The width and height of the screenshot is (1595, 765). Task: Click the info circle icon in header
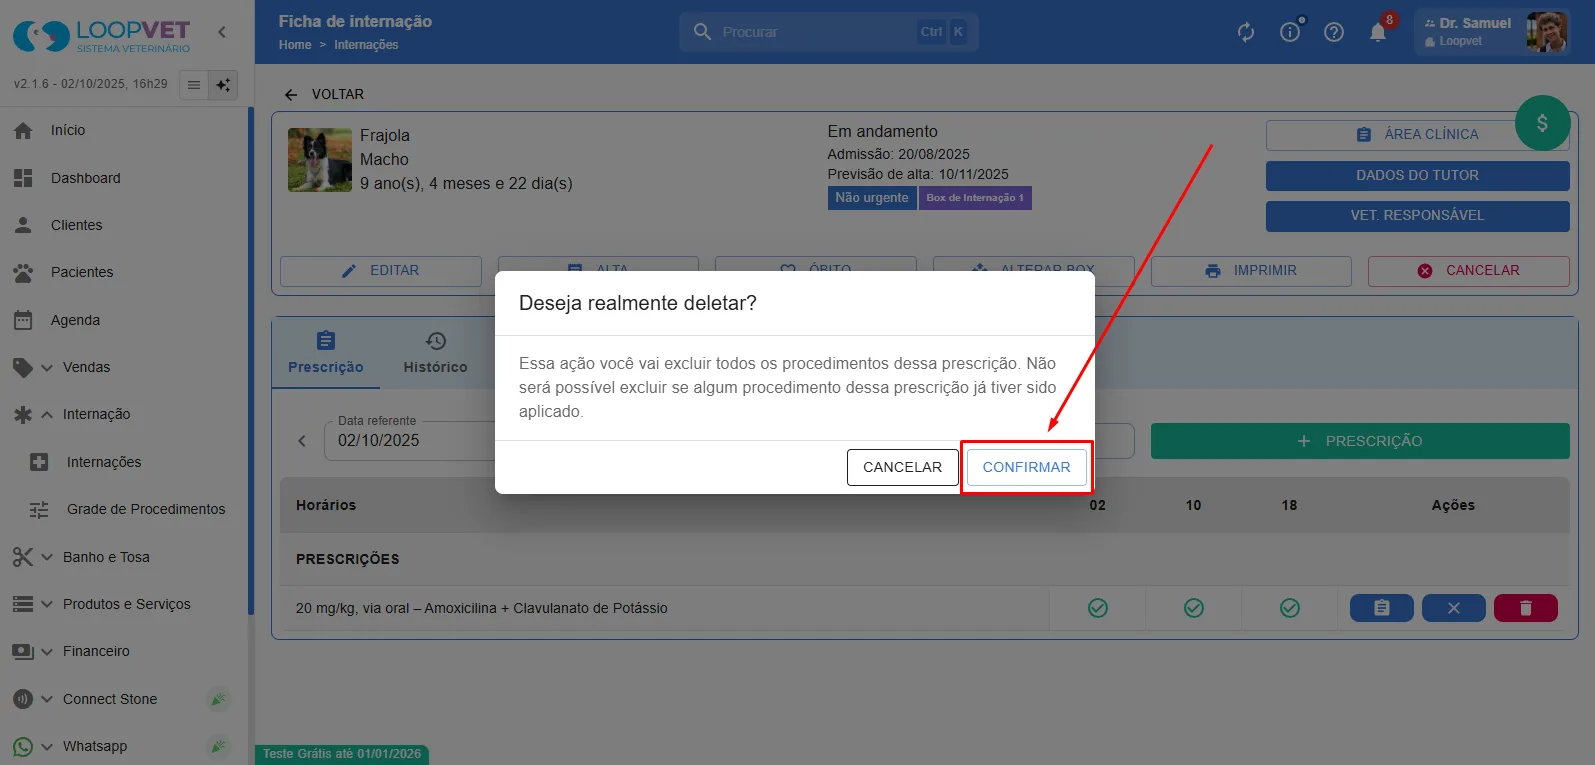coord(1290,32)
